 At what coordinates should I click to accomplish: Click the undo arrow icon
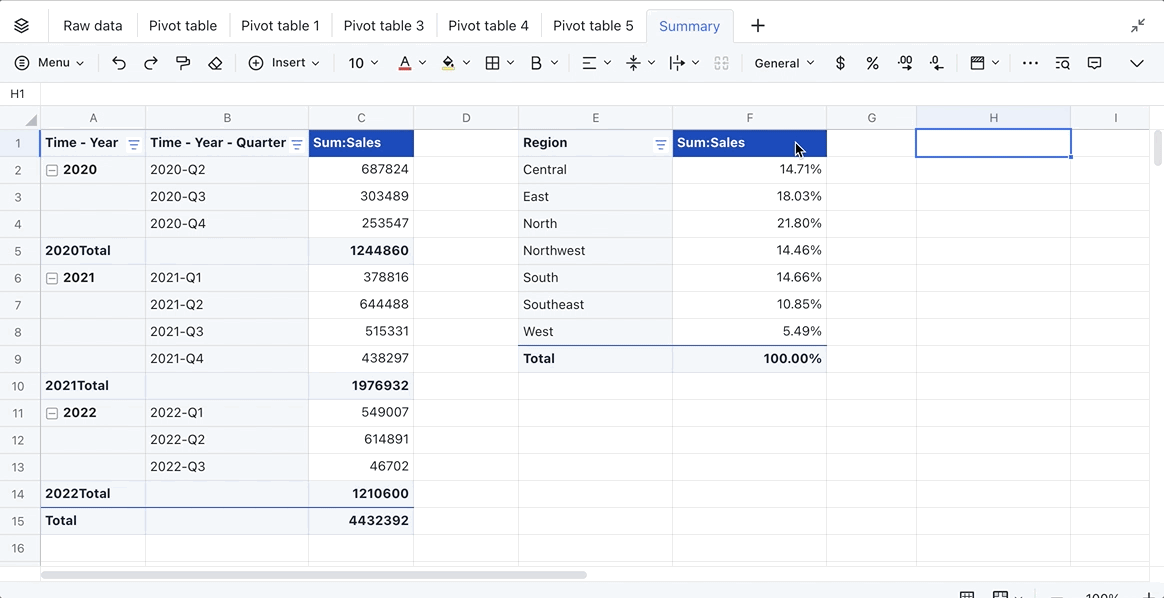pyautogui.click(x=119, y=63)
